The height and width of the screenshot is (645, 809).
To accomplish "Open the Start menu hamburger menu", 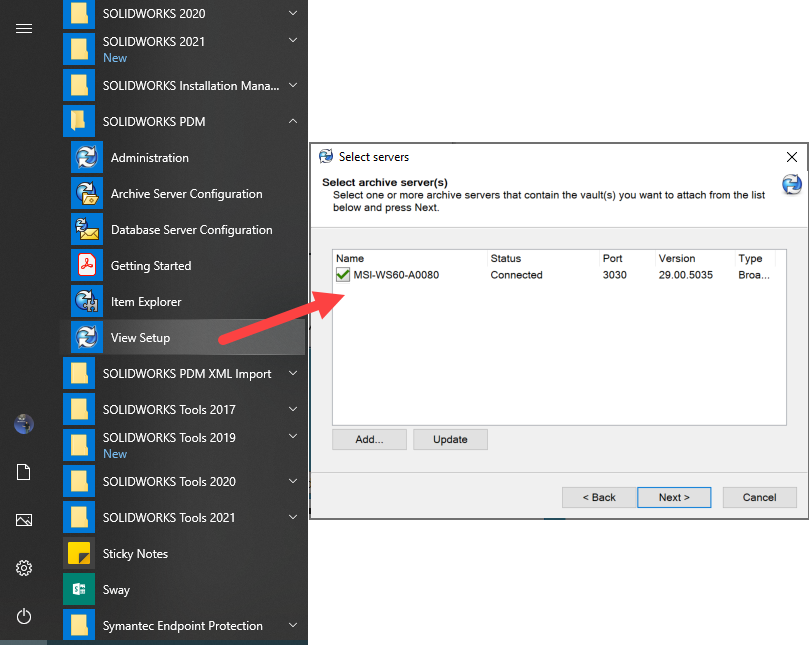I will click(x=24, y=28).
